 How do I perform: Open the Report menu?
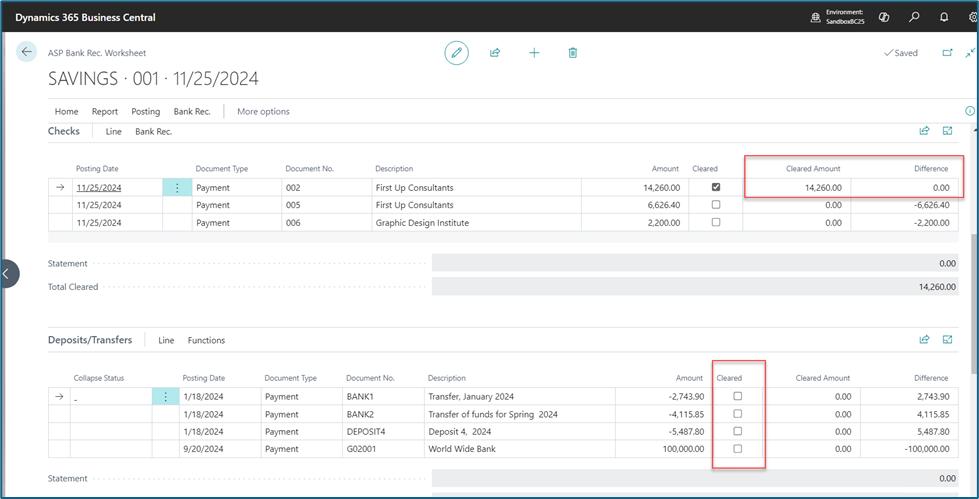[x=105, y=112]
